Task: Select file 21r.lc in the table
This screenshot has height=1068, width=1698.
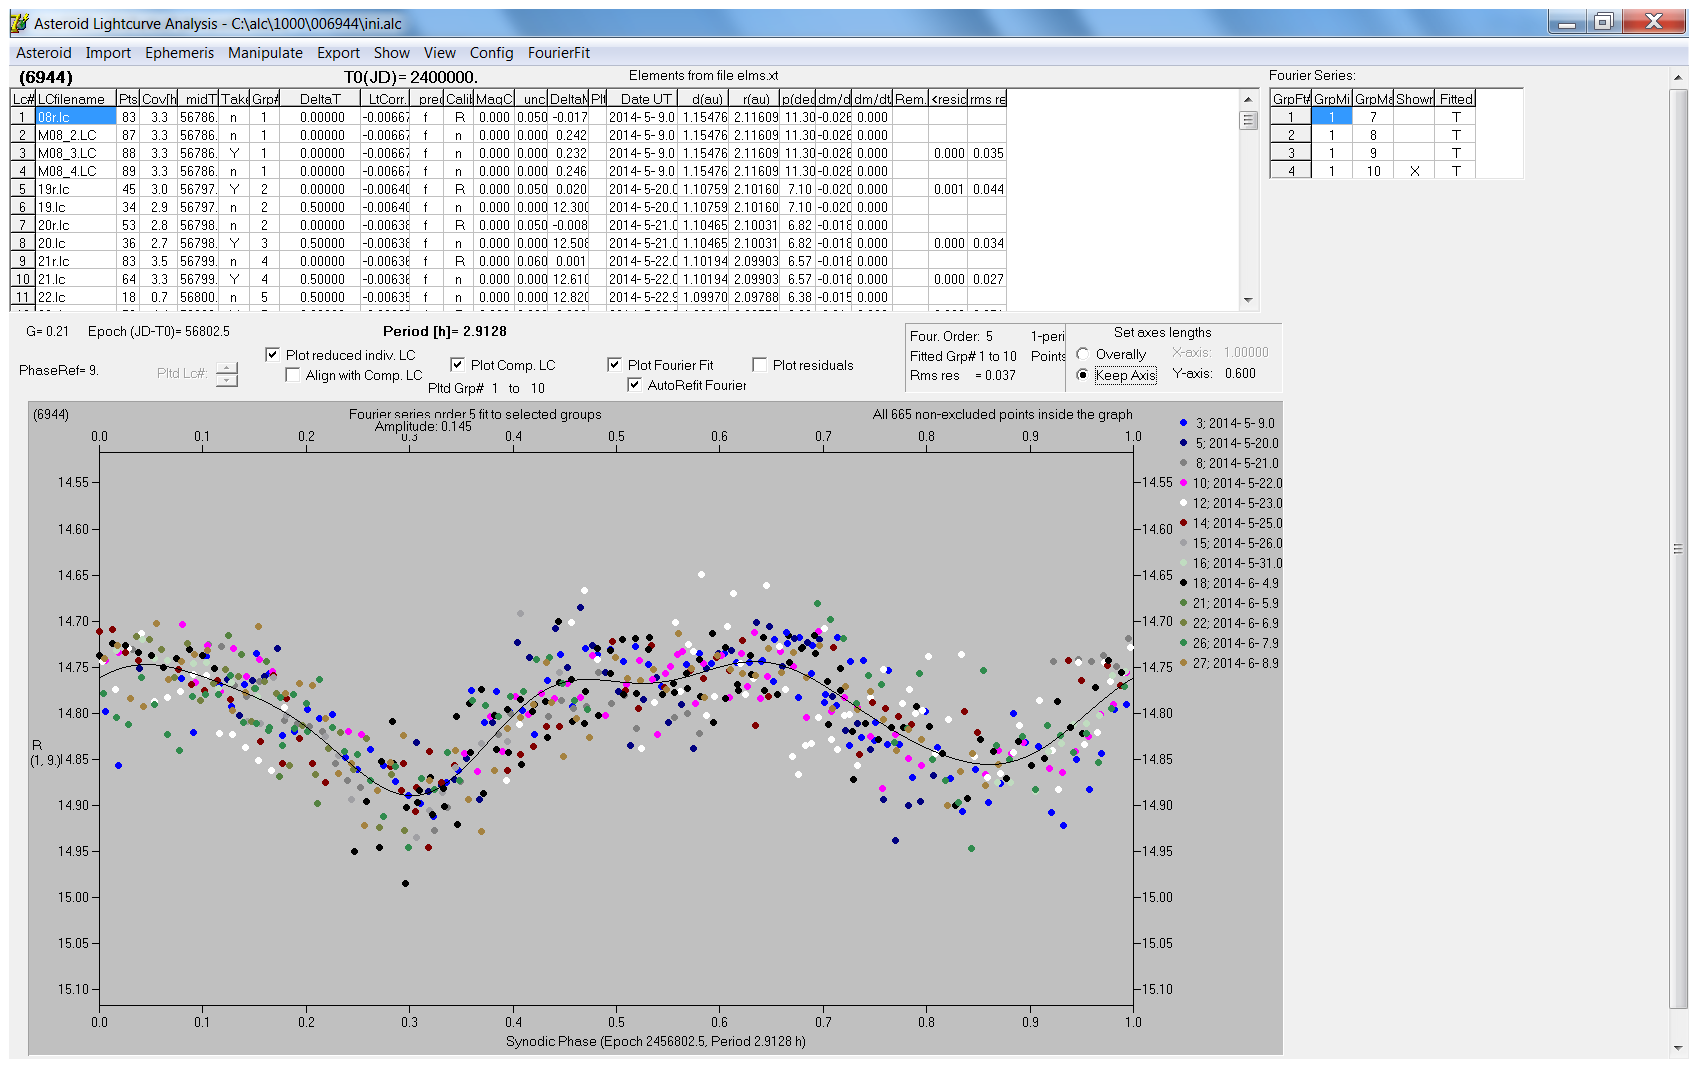Action: [76, 261]
